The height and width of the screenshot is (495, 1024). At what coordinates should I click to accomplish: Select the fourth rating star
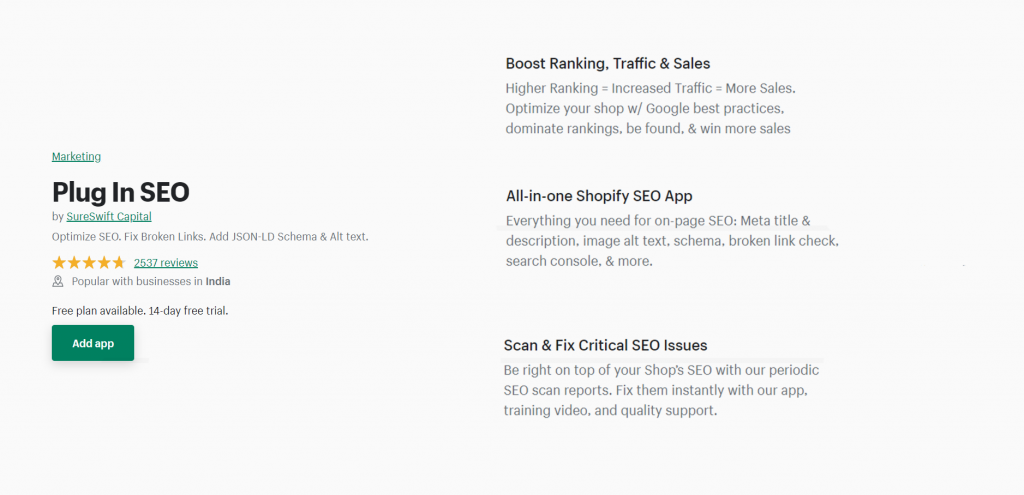coord(104,263)
